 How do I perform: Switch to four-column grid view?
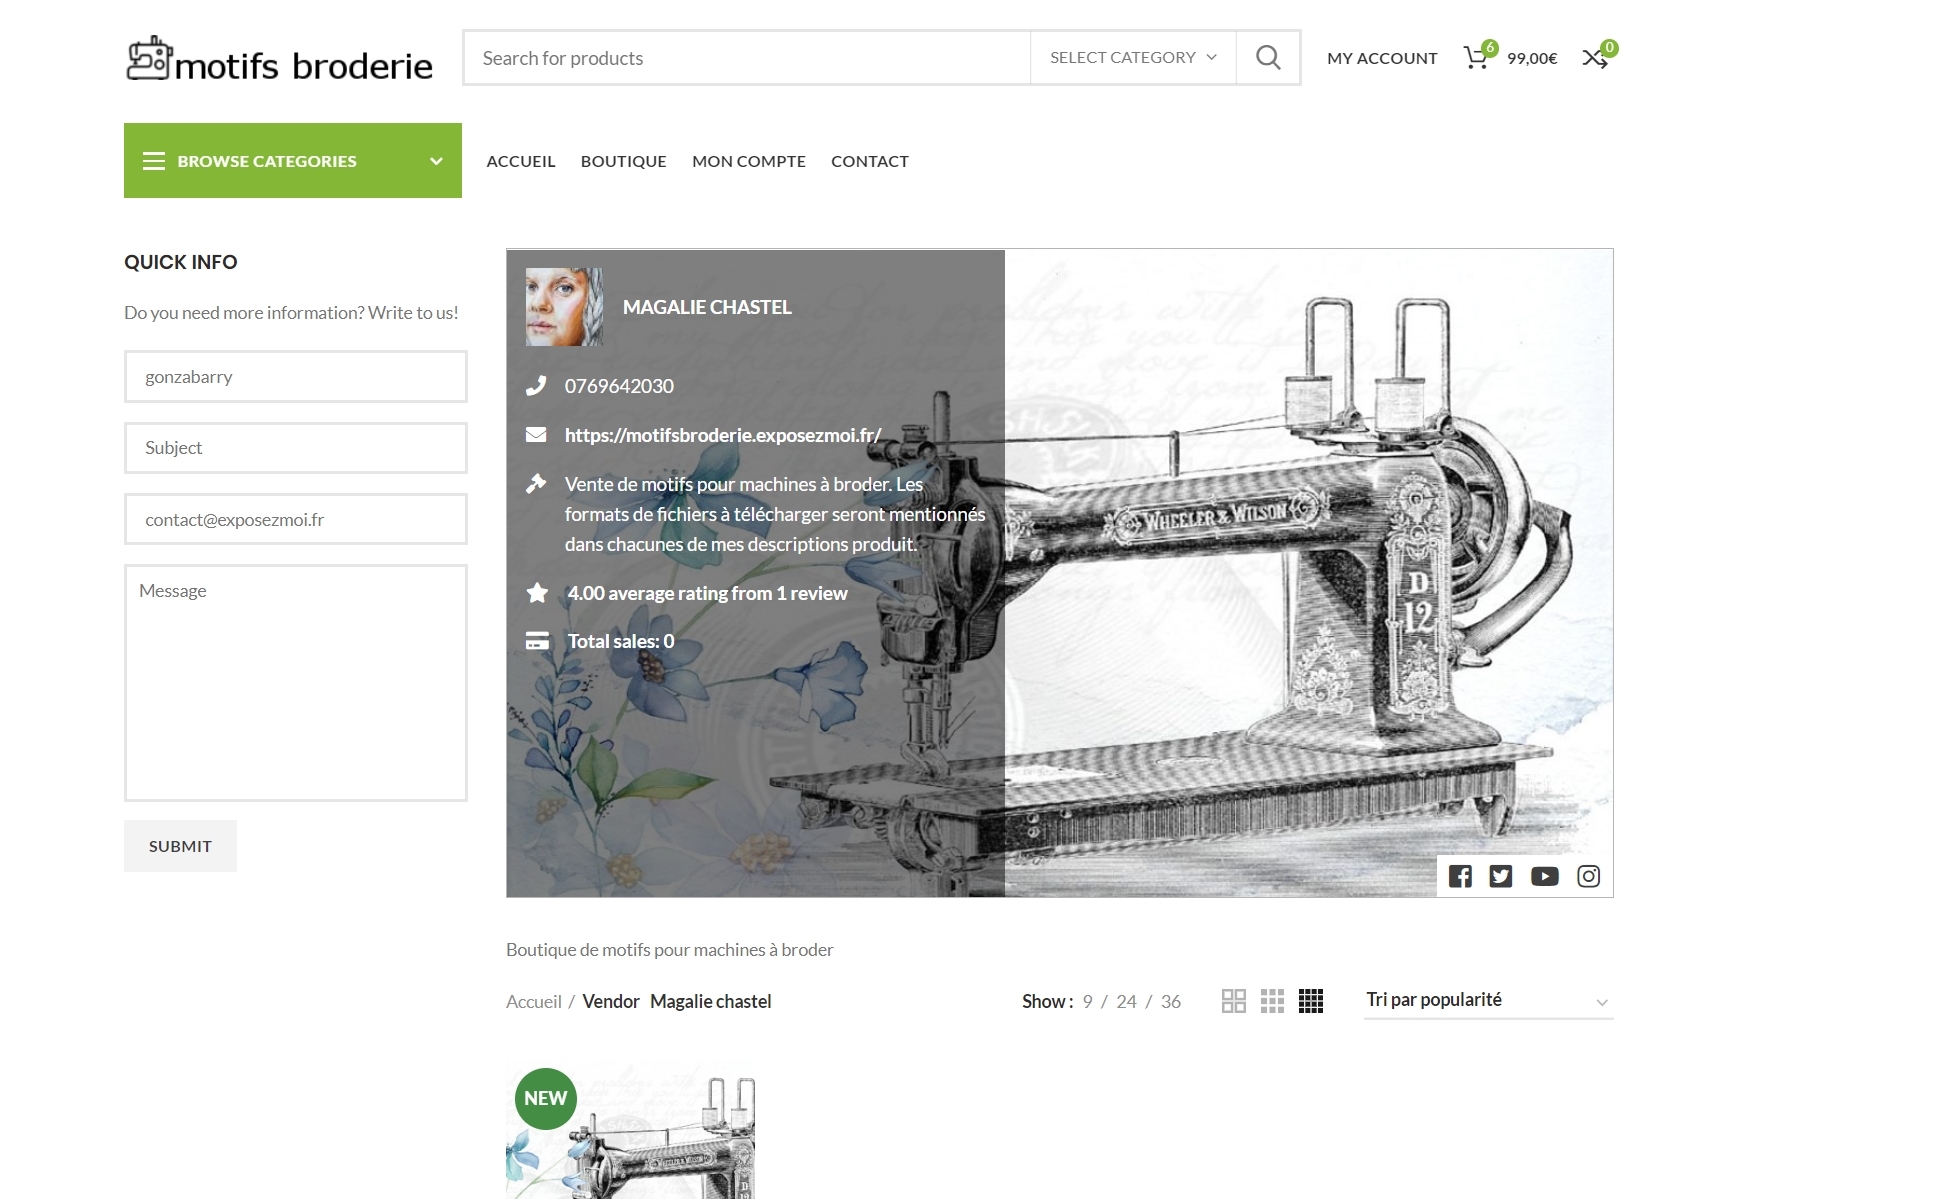tap(1311, 1001)
